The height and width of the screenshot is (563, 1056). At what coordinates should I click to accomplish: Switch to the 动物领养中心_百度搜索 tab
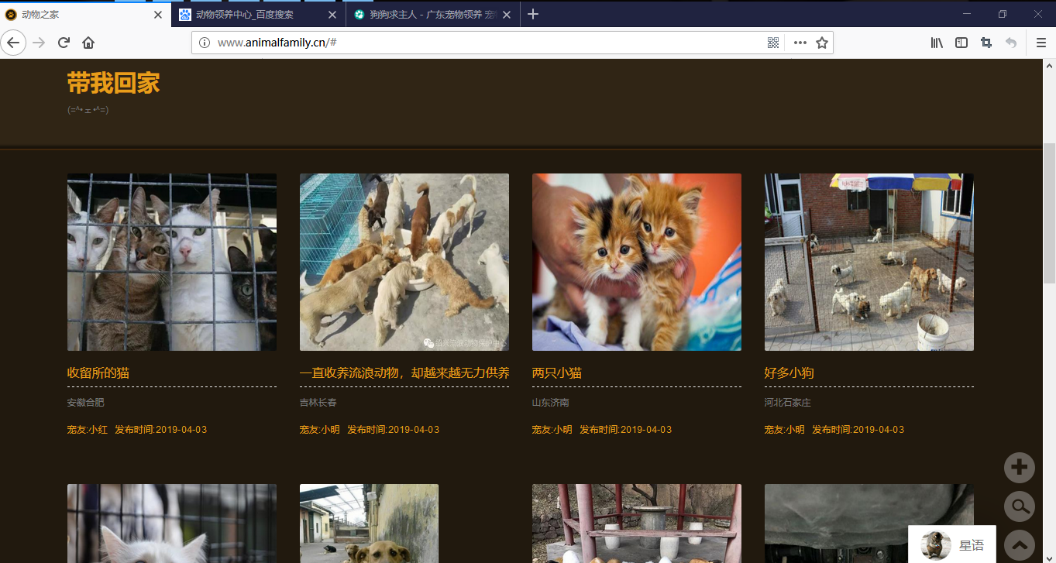(x=259, y=14)
